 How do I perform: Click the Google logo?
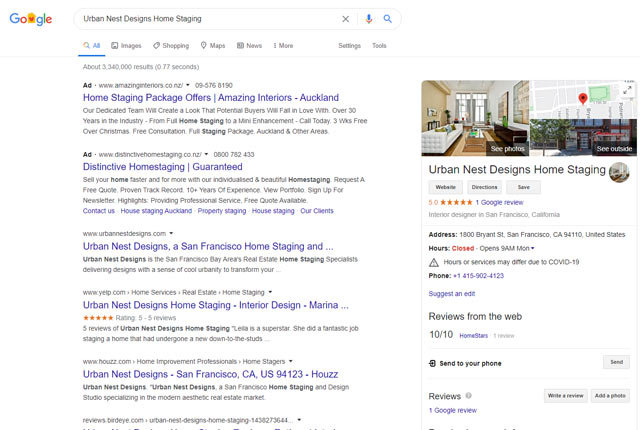[31, 19]
